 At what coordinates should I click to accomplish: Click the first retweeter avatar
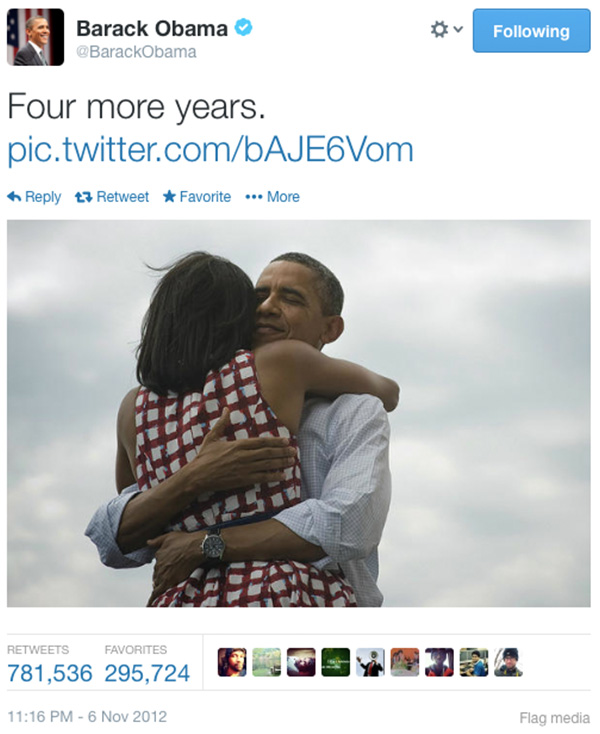pos(232,662)
